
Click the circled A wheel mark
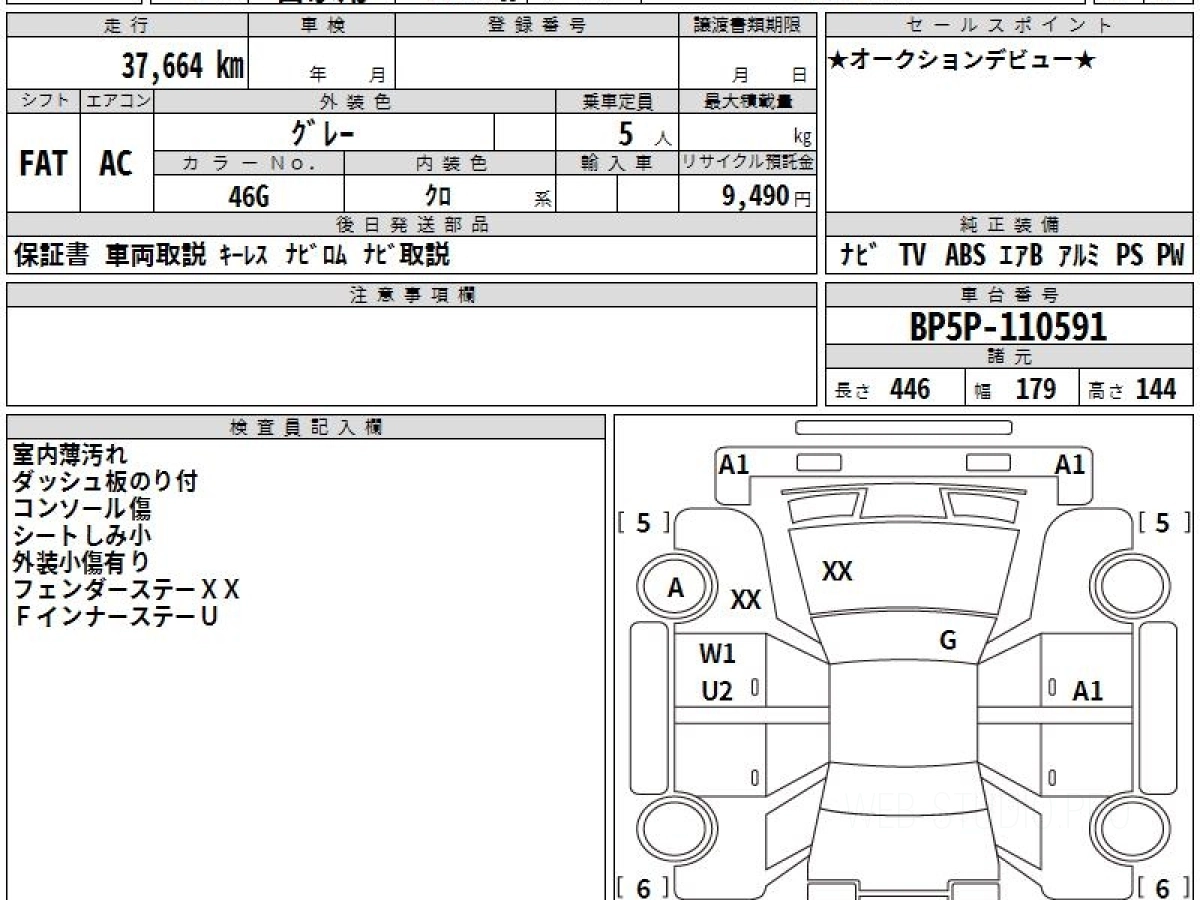[x=677, y=588]
